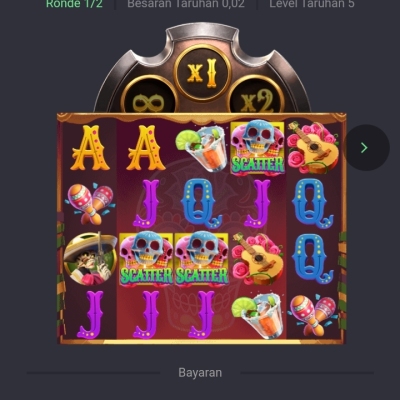
Task: Click the Level Taruhan 5 label
Action: point(312,4)
